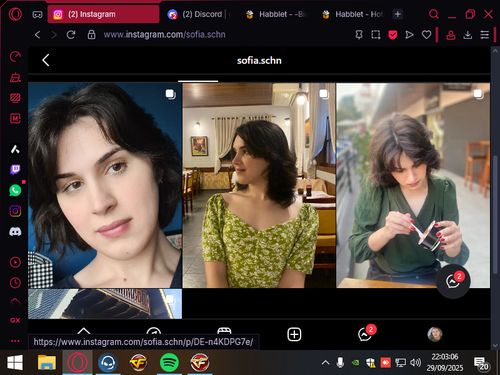Open the clock showing 22:03:06
The width and height of the screenshot is (500, 375).
coord(445,362)
